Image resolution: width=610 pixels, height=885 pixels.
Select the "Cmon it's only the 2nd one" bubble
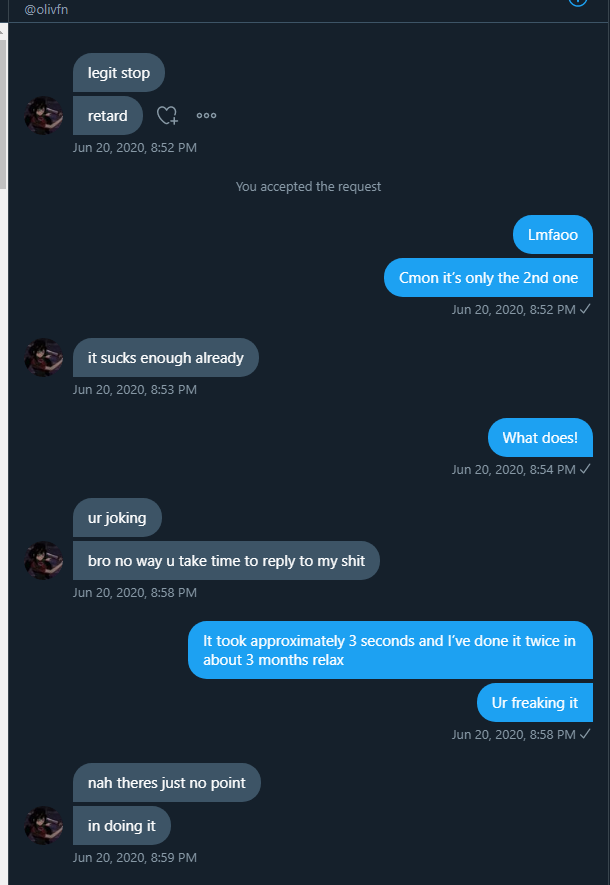[488, 278]
